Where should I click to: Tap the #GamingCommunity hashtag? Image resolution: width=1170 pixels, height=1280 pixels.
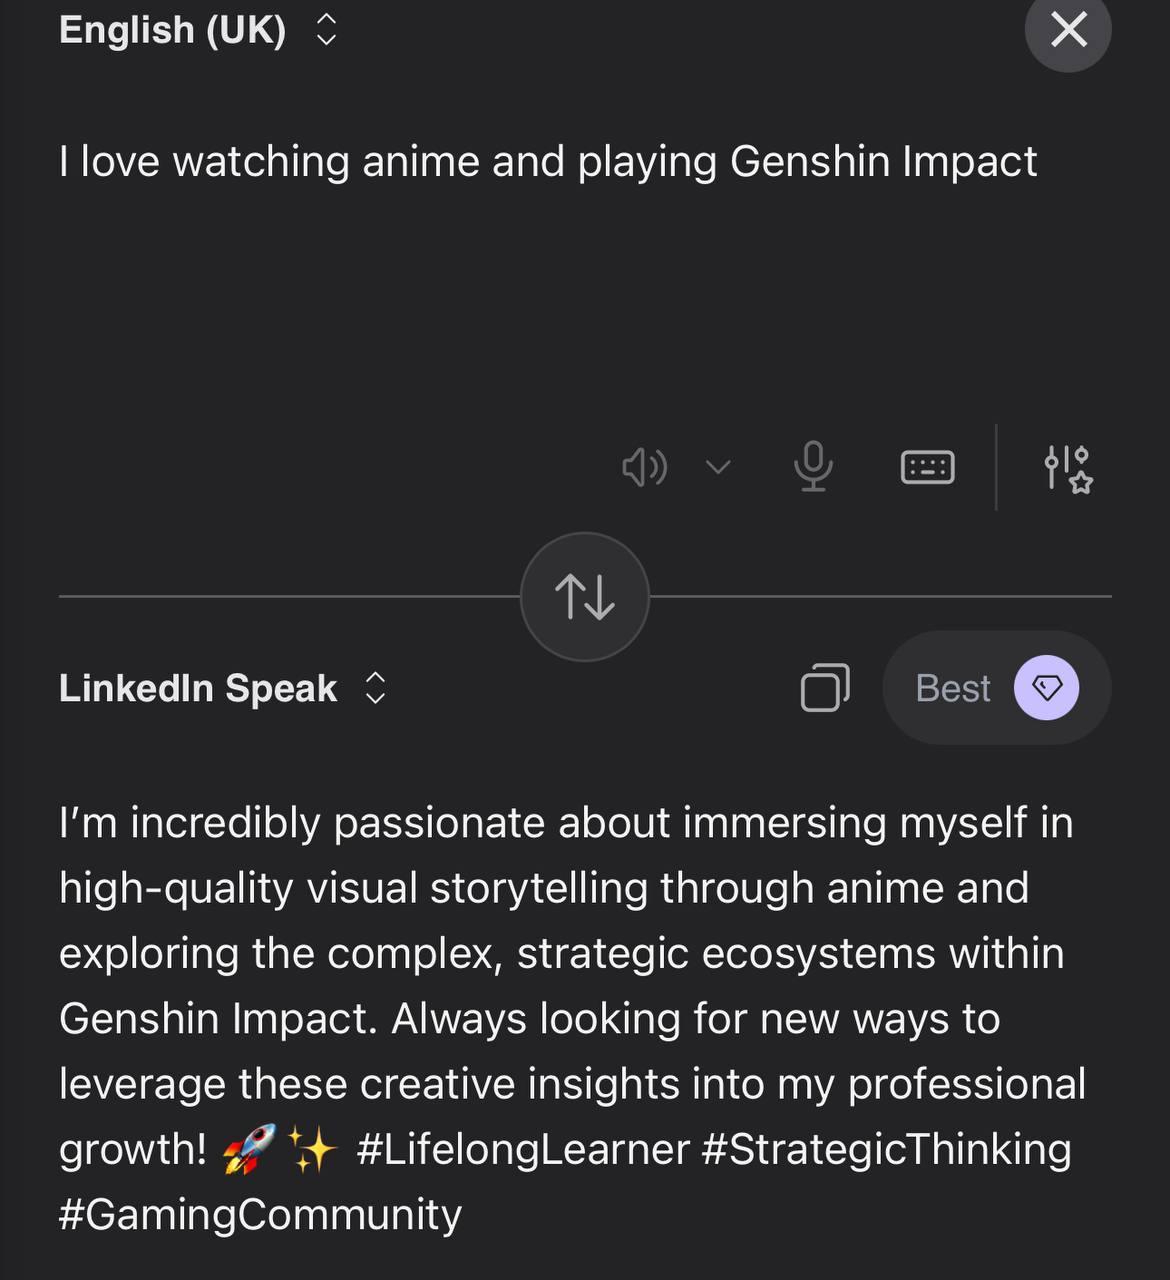[x=260, y=1214]
